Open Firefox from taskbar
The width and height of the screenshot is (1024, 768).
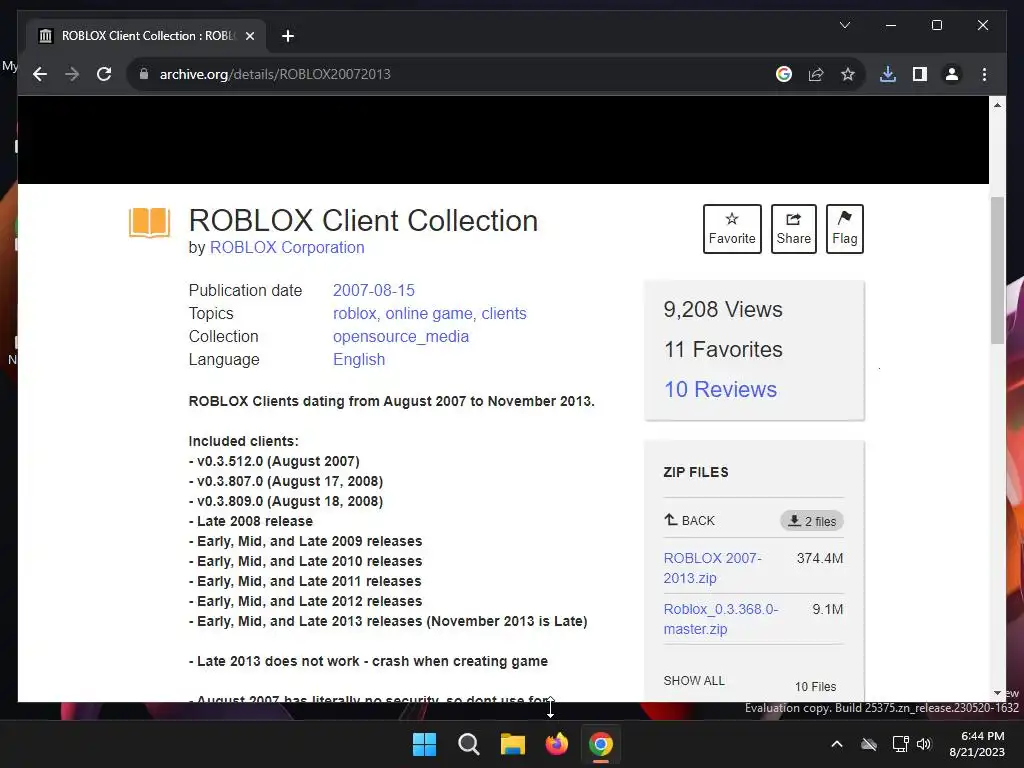556,744
